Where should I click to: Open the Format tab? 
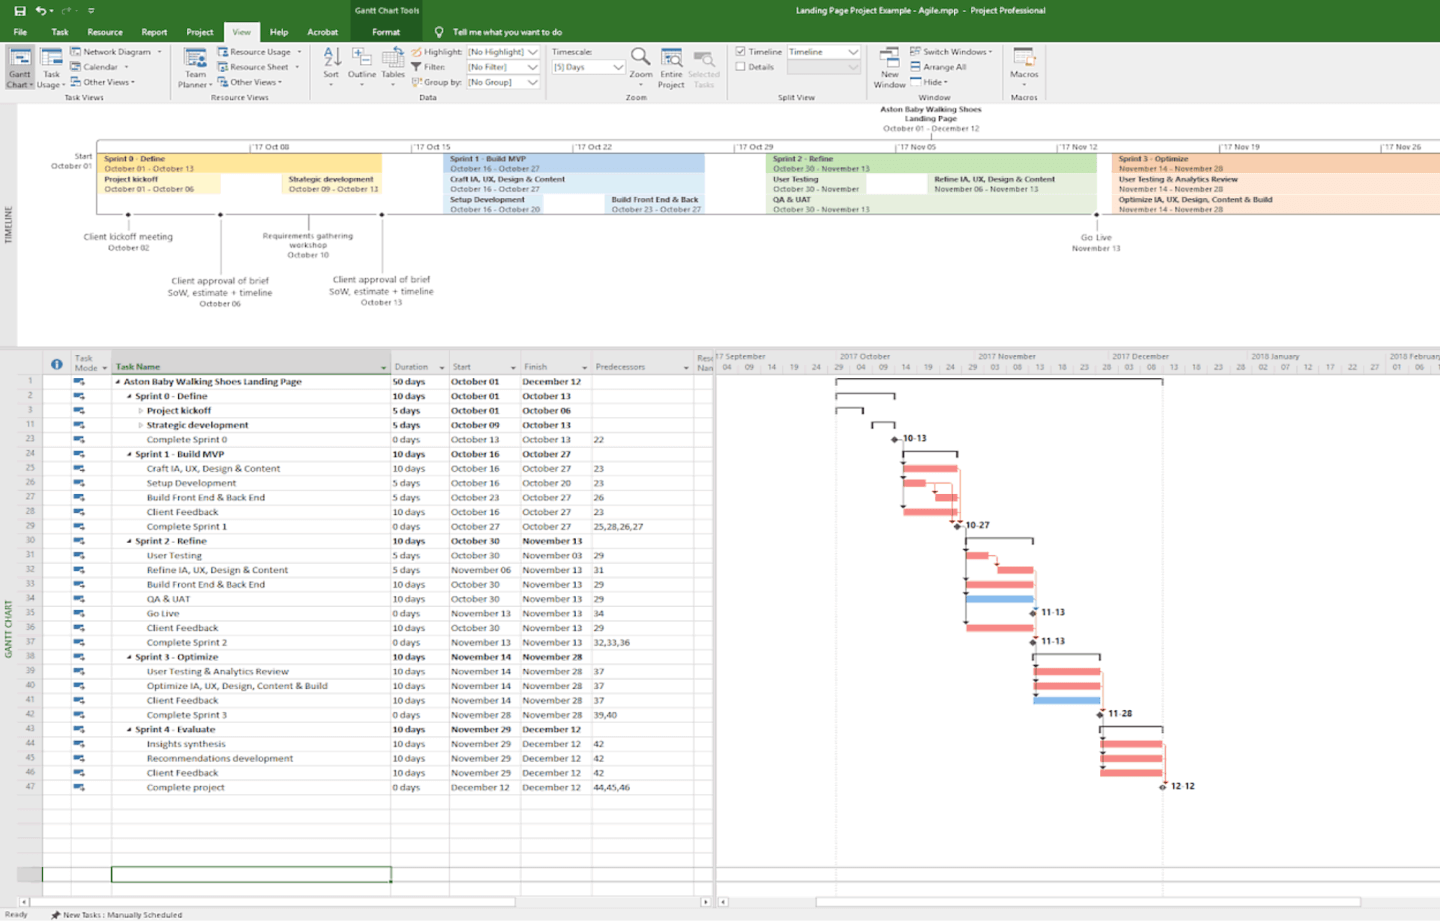[x=386, y=32]
